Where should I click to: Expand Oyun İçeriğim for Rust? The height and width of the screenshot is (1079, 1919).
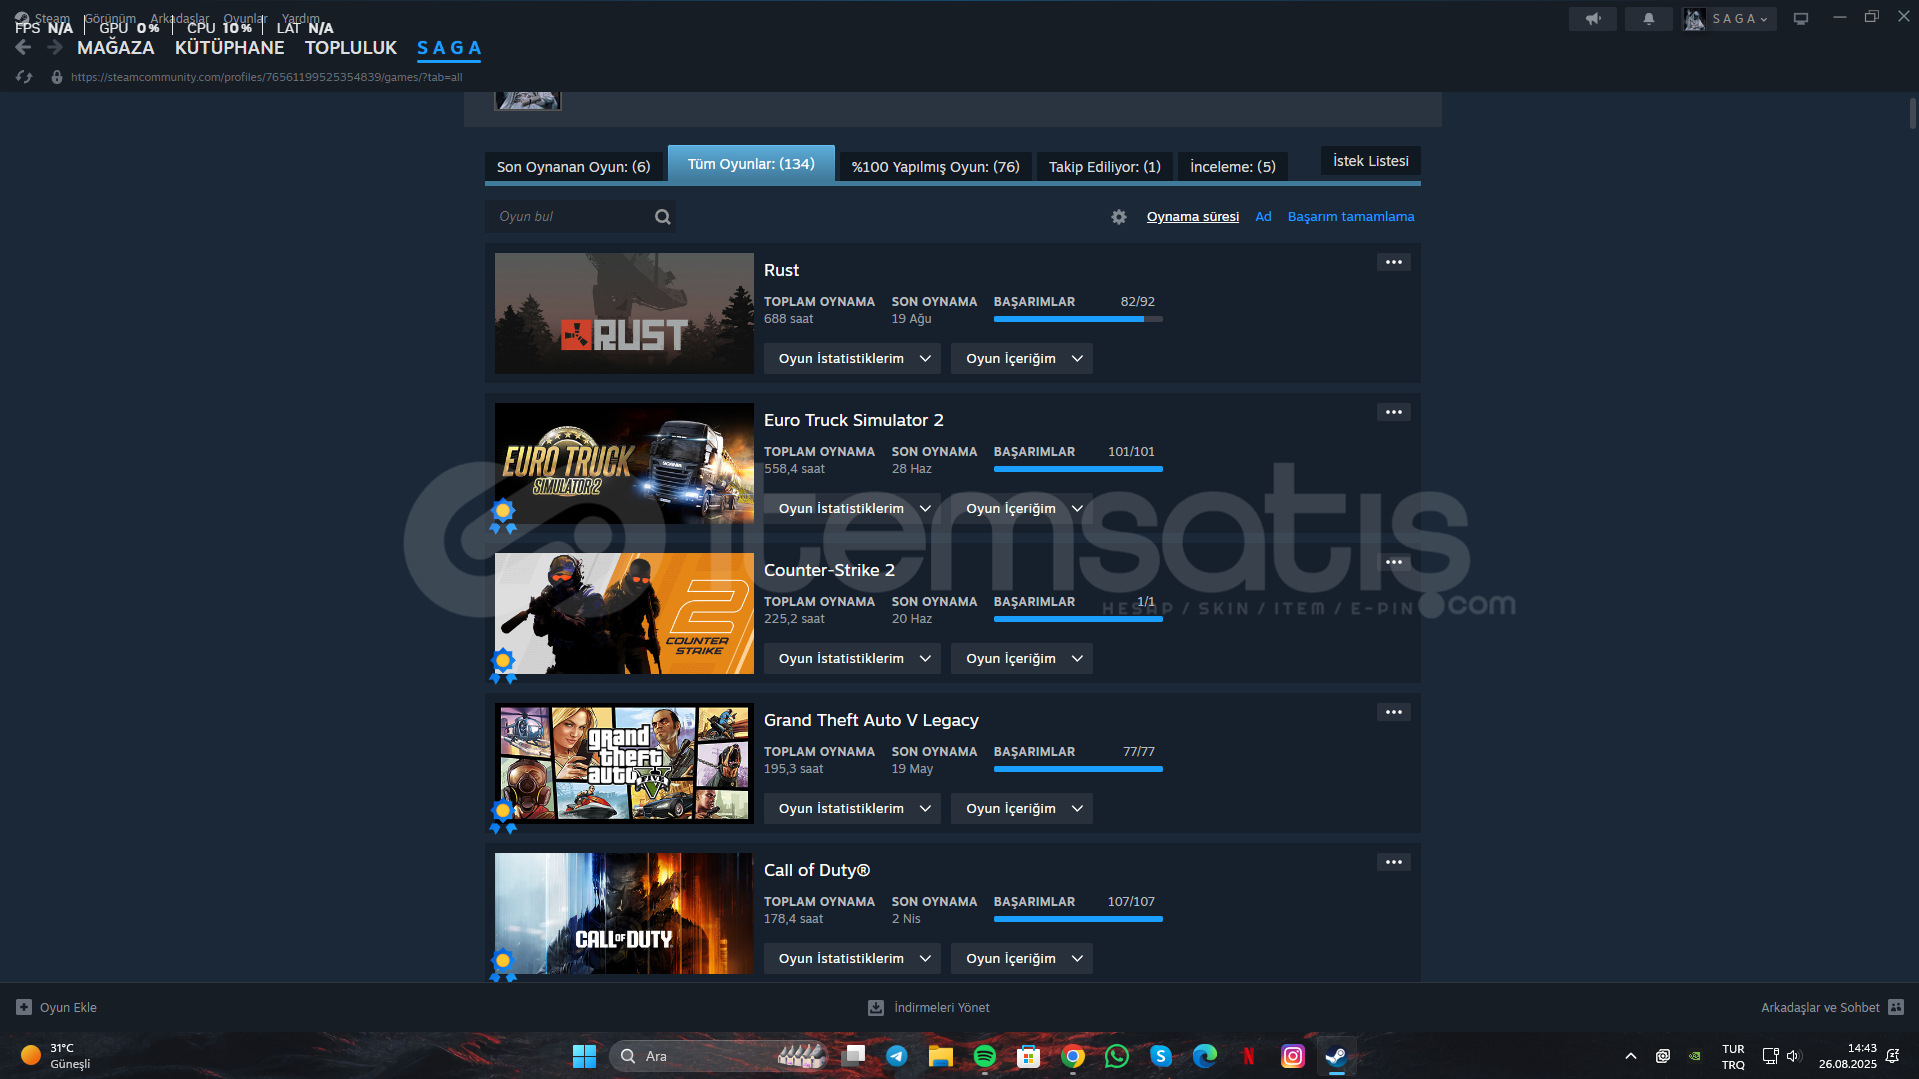pos(1022,359)
